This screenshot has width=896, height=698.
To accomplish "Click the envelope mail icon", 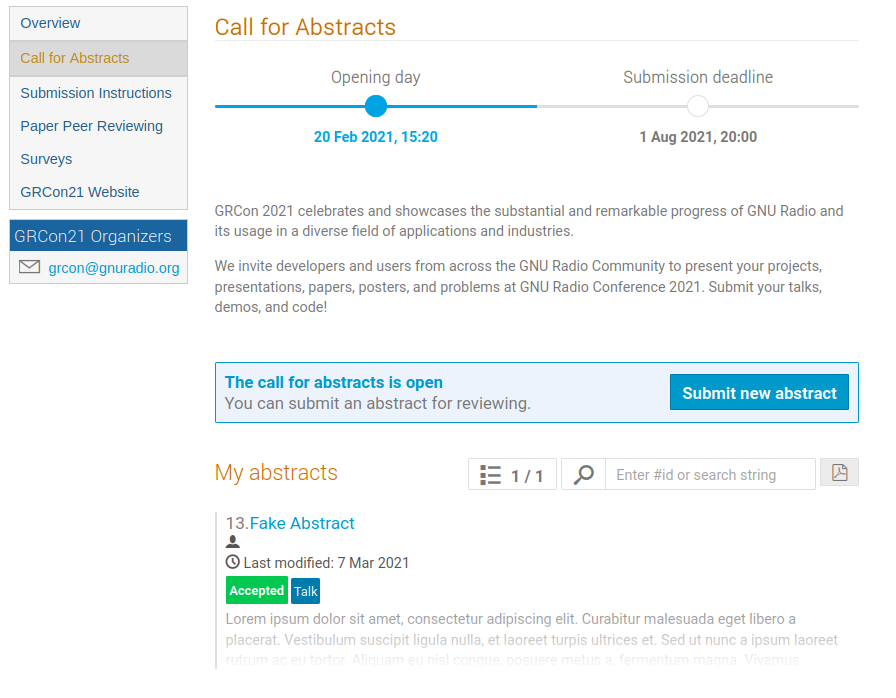I will (x=29, y=267).
